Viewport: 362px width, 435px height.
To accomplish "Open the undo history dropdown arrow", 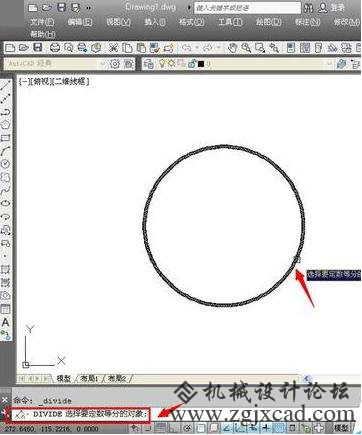I will [197, 48].
